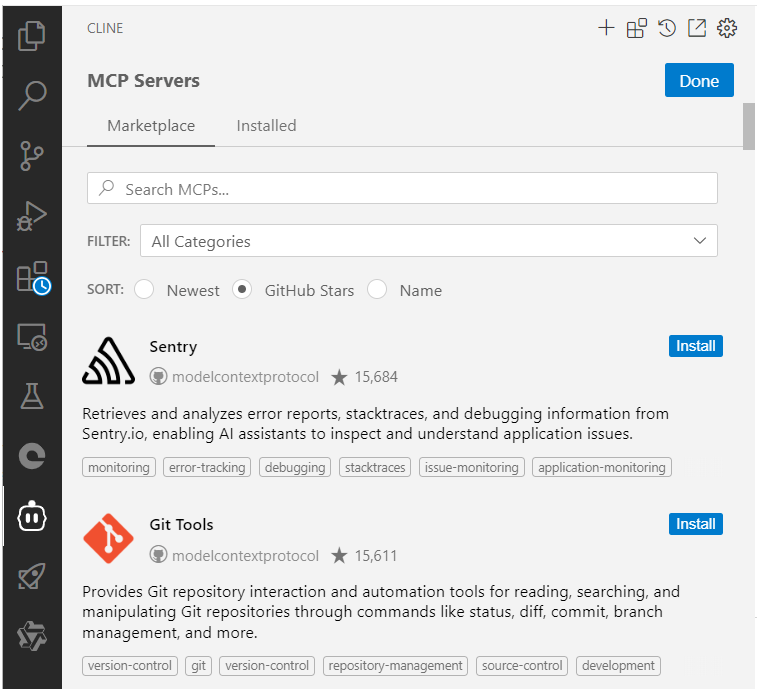Open the Explorer view in activity bar
Image resolution: width=764 pixels, height=698 pixels.
point(32,36)
